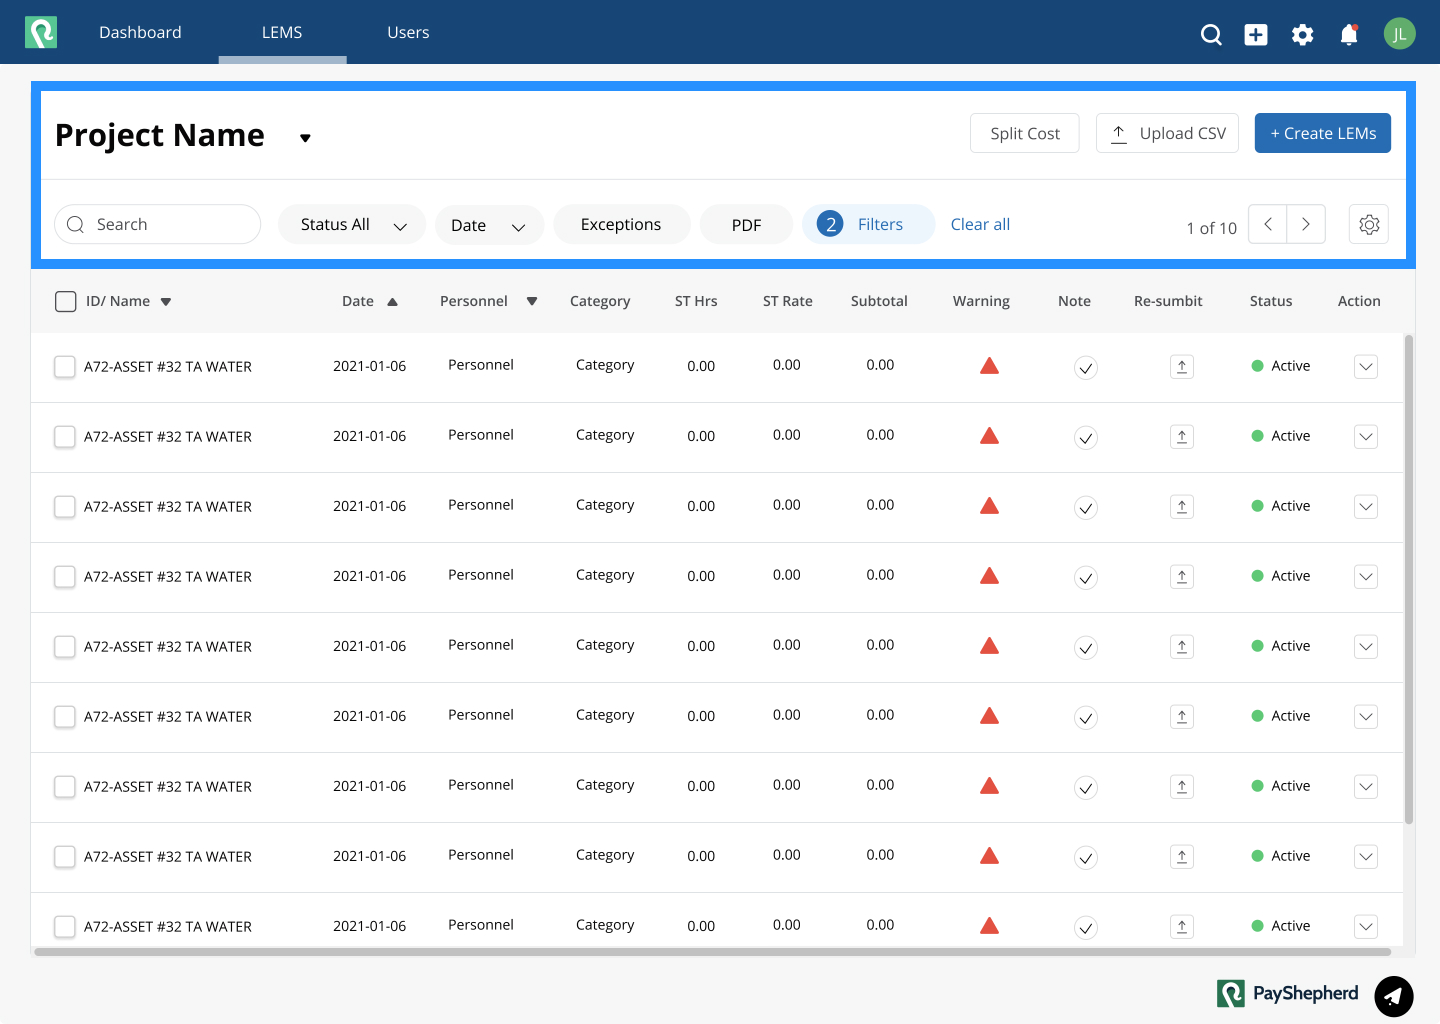1440x1024 pixels.
Task: Go to the next page of results
Action: 1306,224
